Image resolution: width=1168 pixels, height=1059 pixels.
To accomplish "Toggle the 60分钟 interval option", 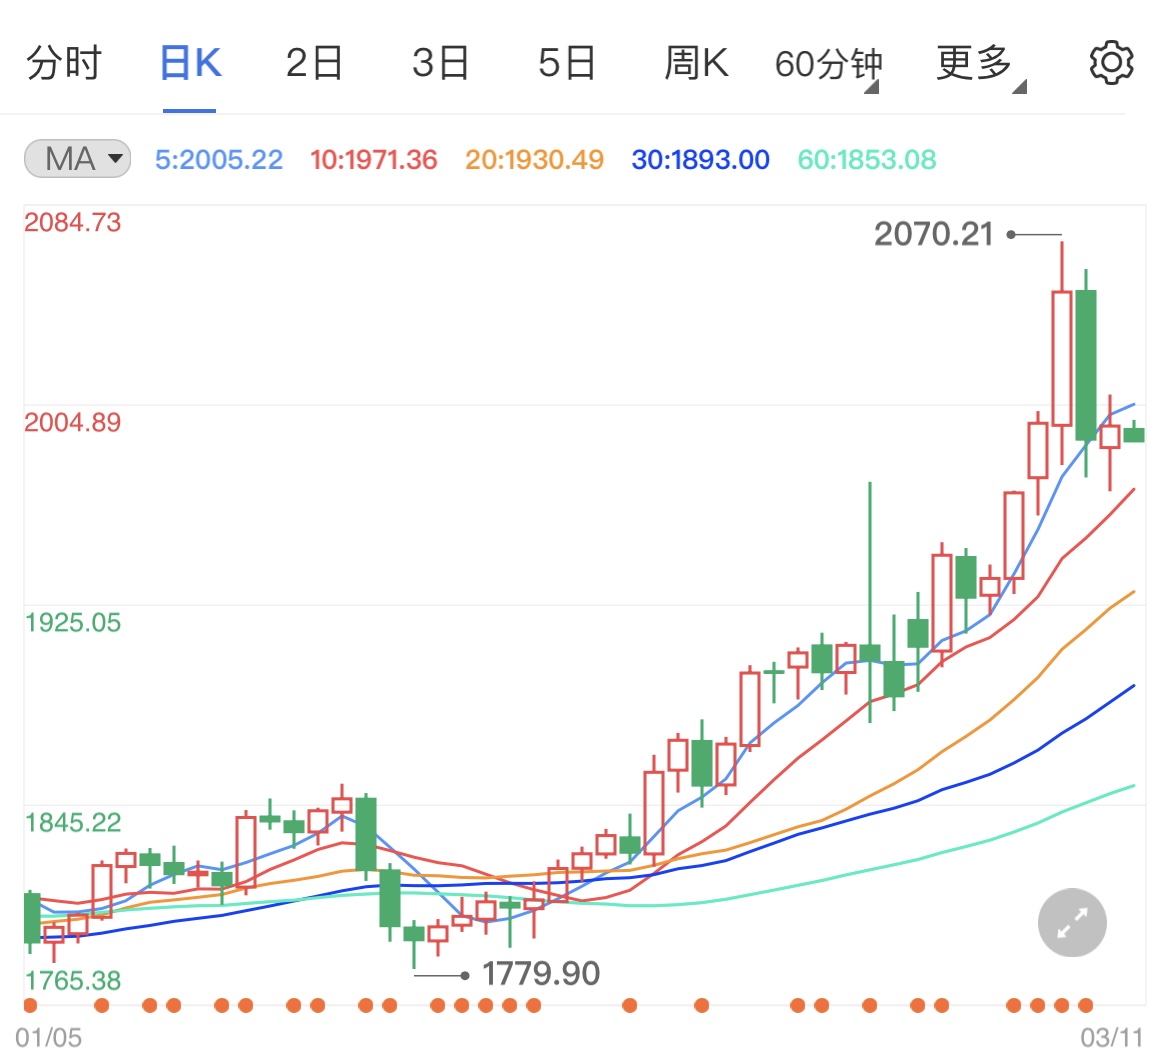I will pos(828,61).
